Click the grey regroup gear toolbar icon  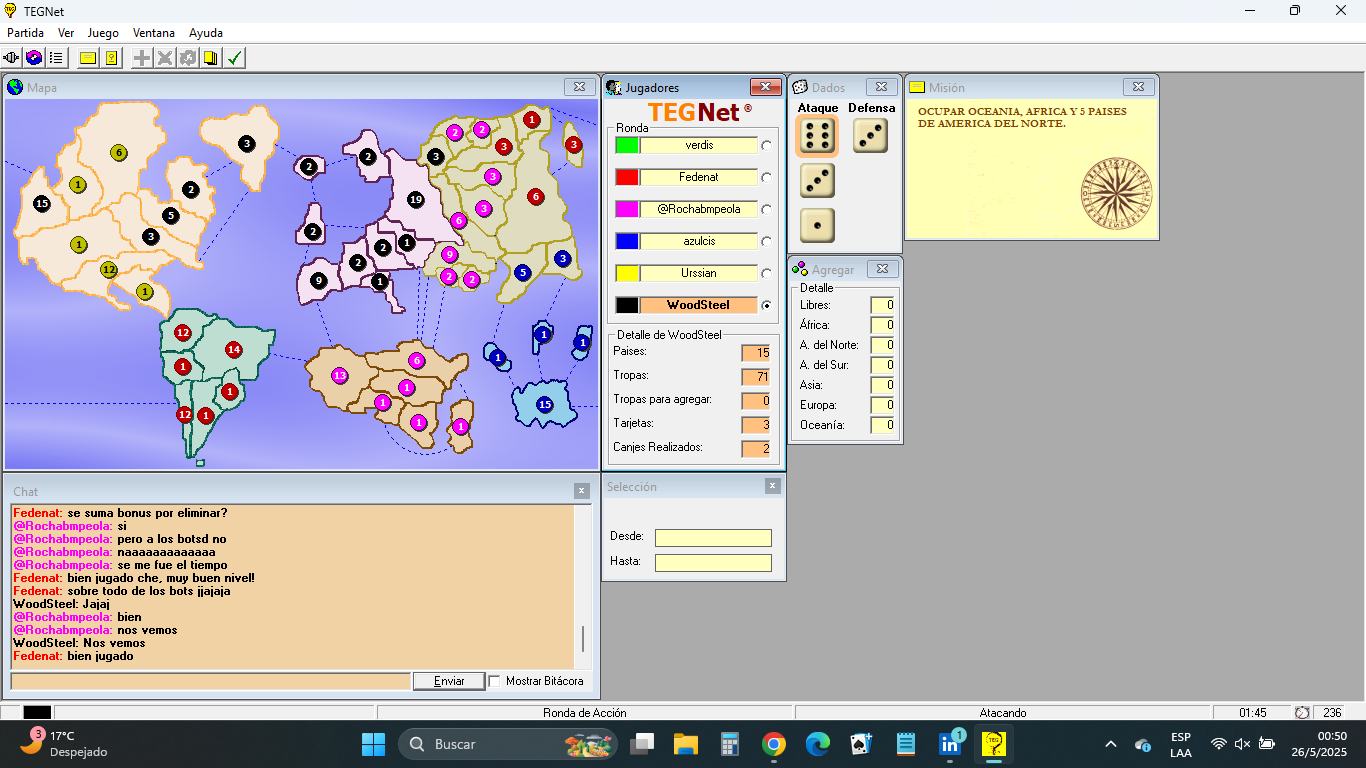(x=188, y=58)
